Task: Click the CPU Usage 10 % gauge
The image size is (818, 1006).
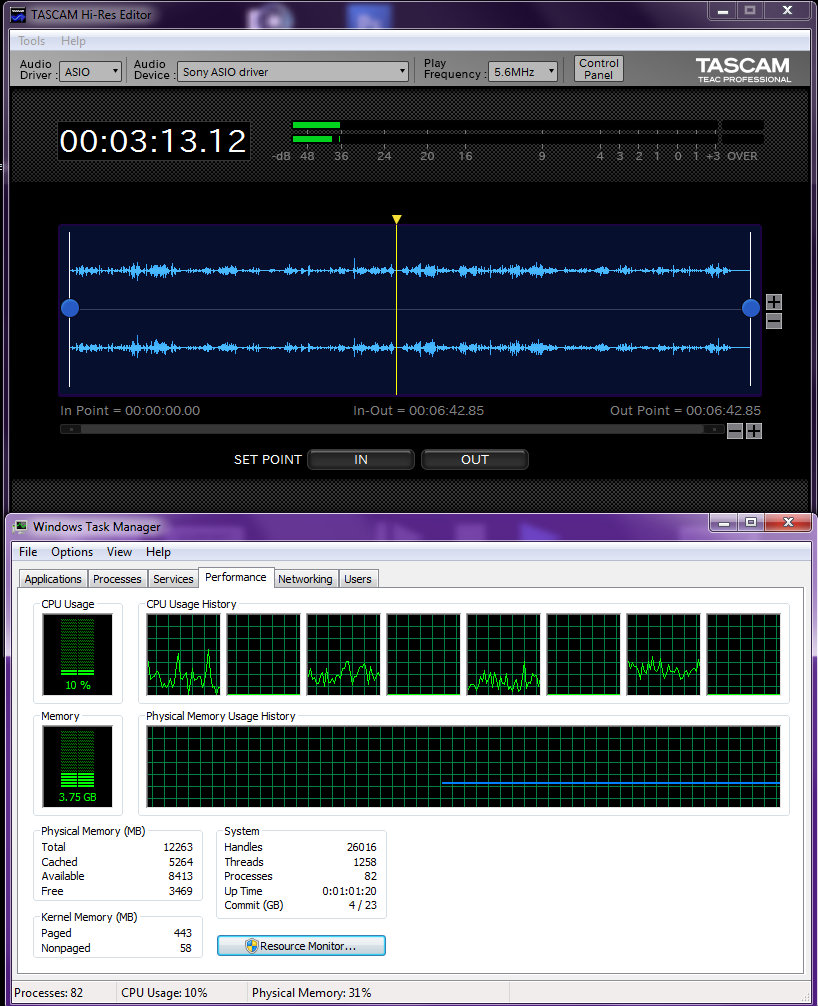Action: [x=78, y=654]
